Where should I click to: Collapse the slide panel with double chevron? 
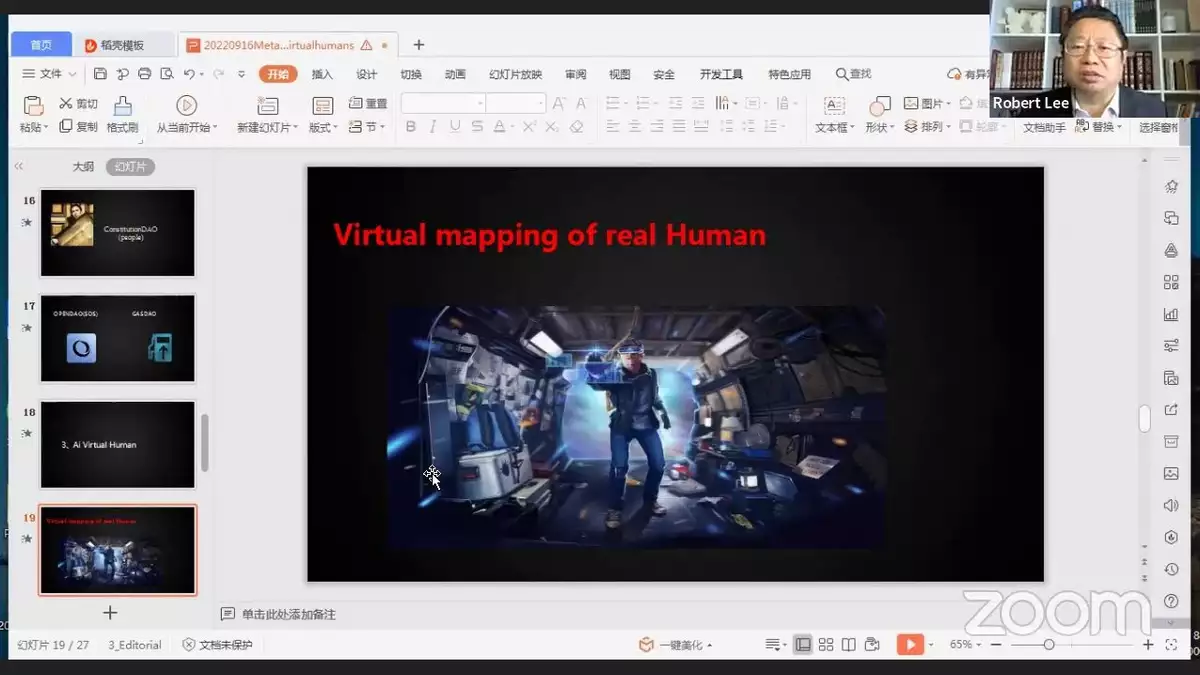coord(19,167)
